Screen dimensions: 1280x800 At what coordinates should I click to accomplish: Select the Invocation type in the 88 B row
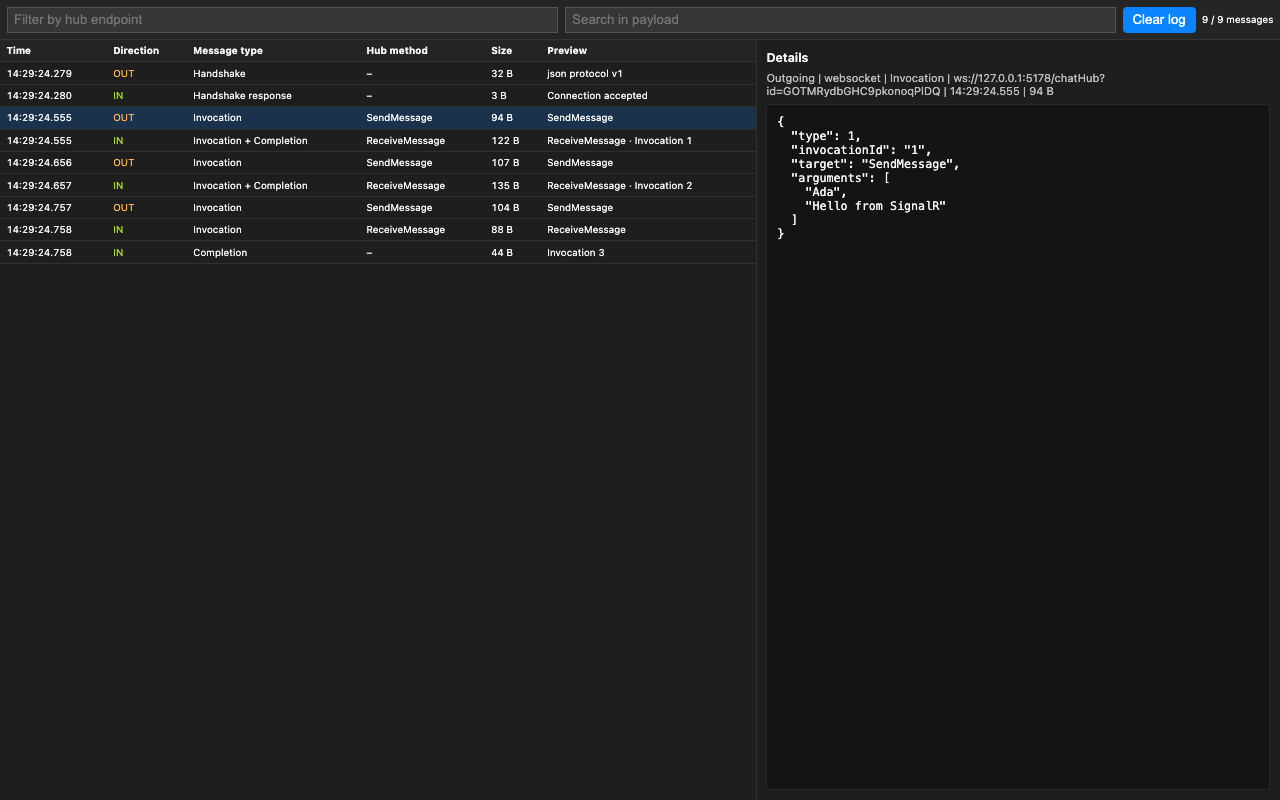[217, 230]
